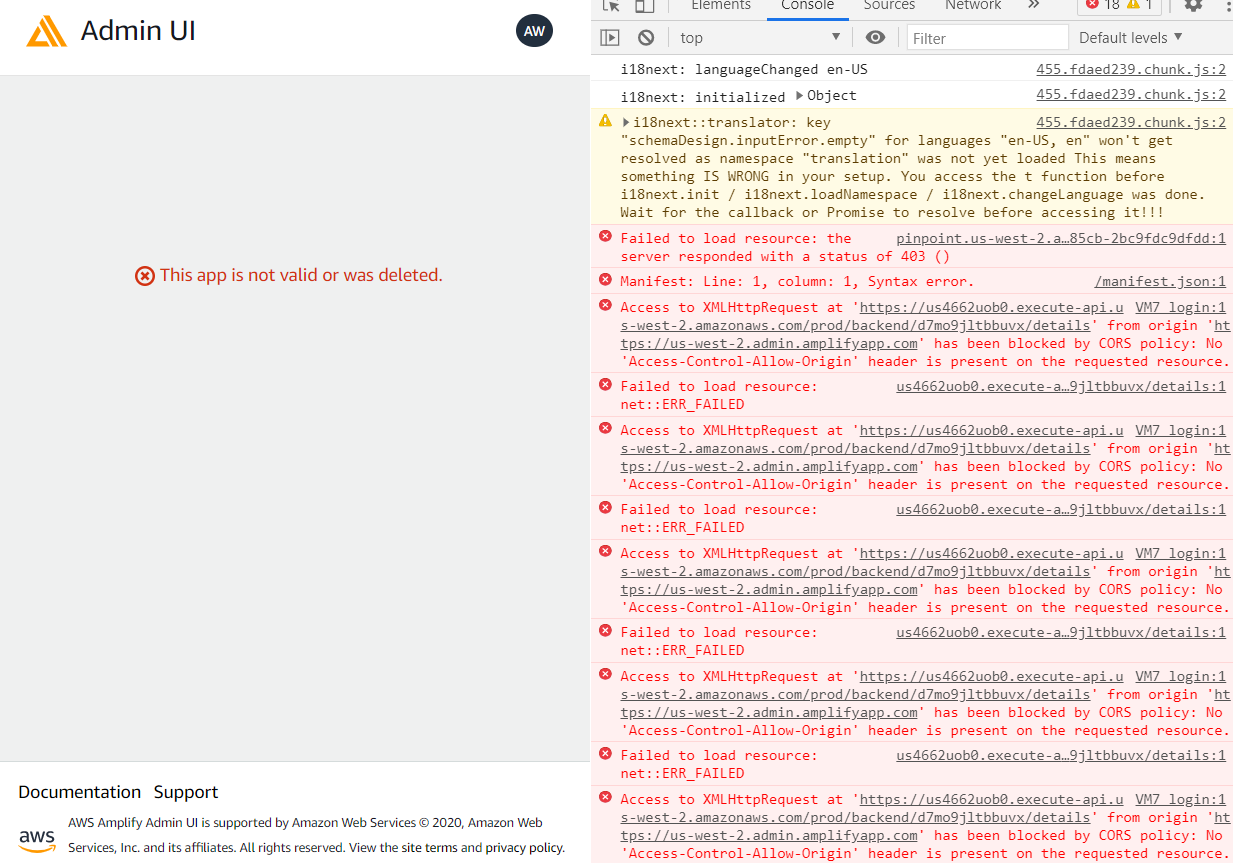Click the error icon on the Manifest syntax error row

click(x=605, y=280)
